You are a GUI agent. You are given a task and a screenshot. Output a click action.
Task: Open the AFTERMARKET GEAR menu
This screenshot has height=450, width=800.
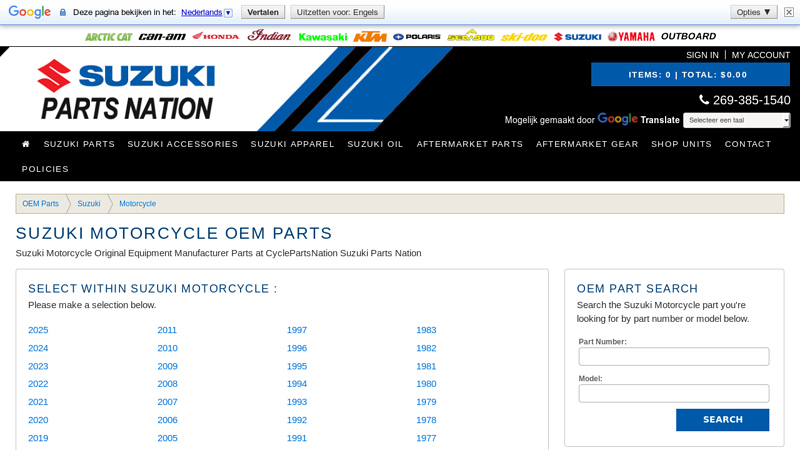pyautogui.click(x=587, y=144)
